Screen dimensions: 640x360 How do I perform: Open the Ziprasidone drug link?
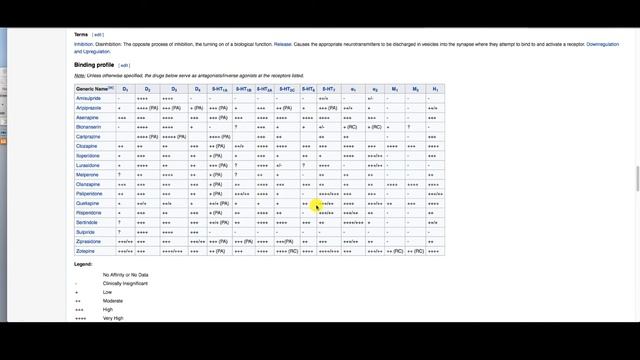(89, 242)
